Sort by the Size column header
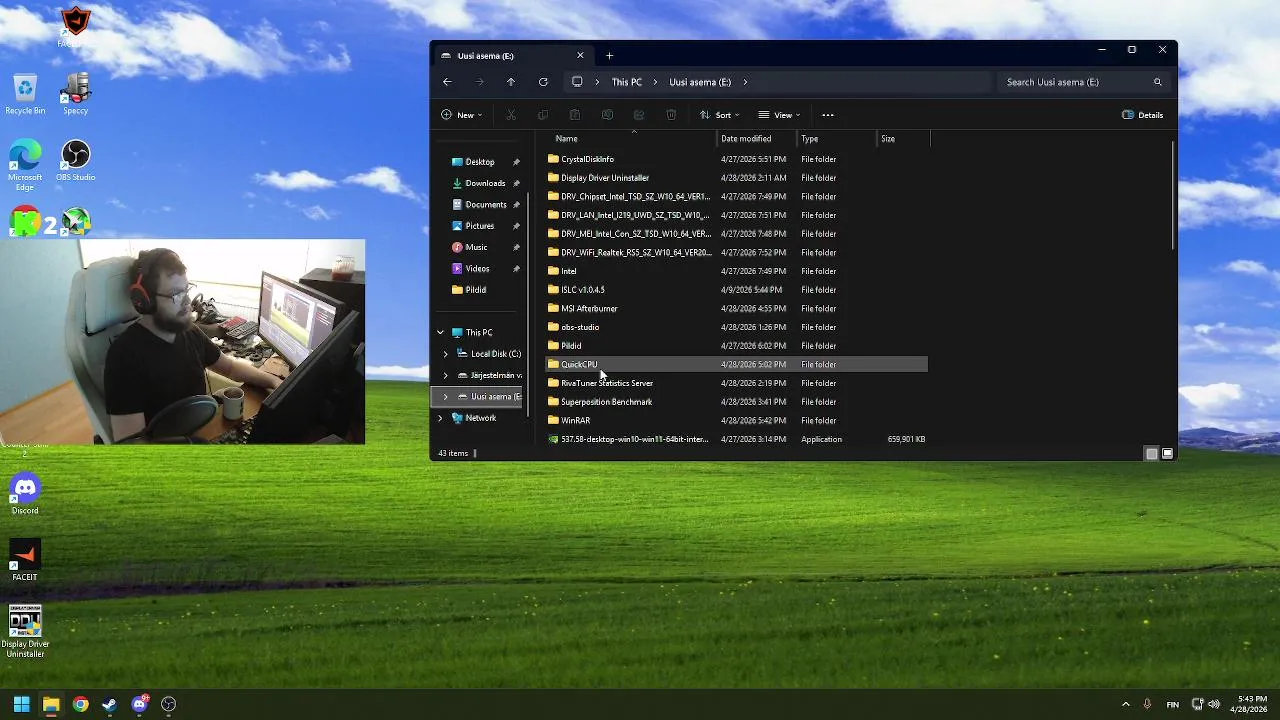Image resolution: width=1280 pixels, height=720 pixels. click(903, 139)
